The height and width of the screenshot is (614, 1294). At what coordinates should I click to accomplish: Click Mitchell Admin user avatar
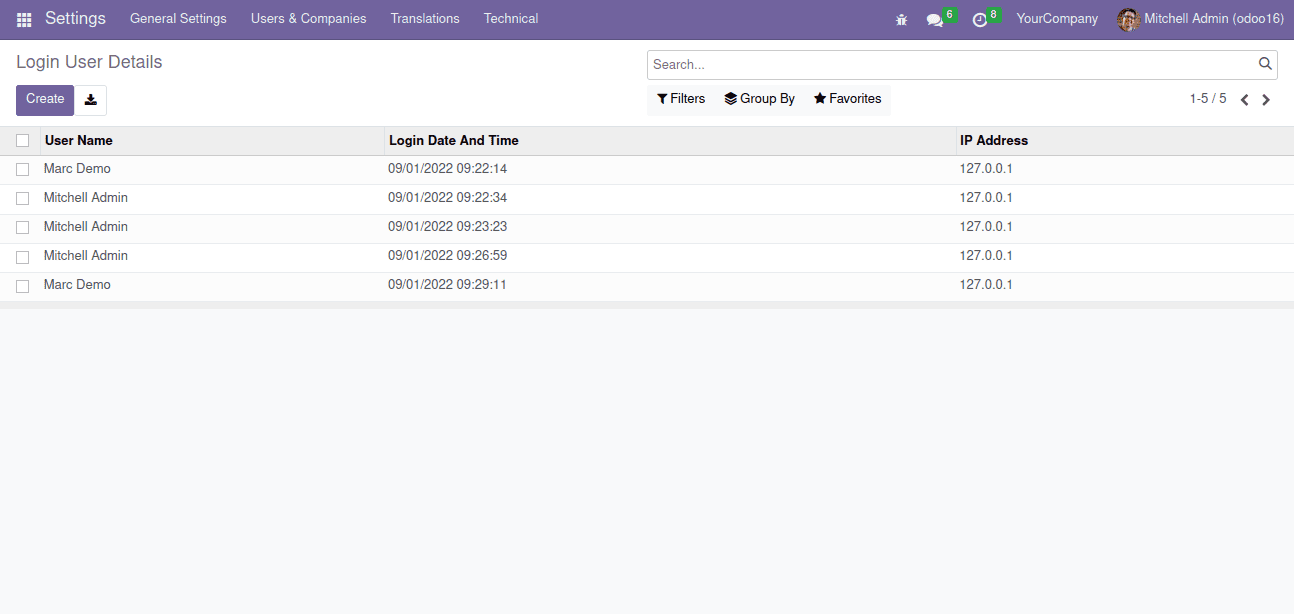(x=1128, y=19)
